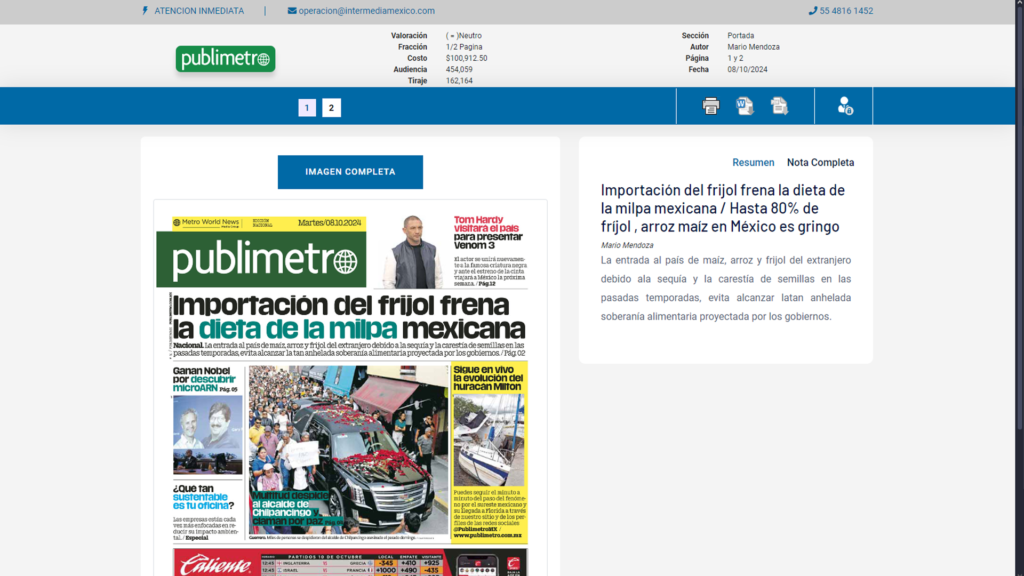Click the summary paragraph text
1024x576 pixels.
pos(726,288)
